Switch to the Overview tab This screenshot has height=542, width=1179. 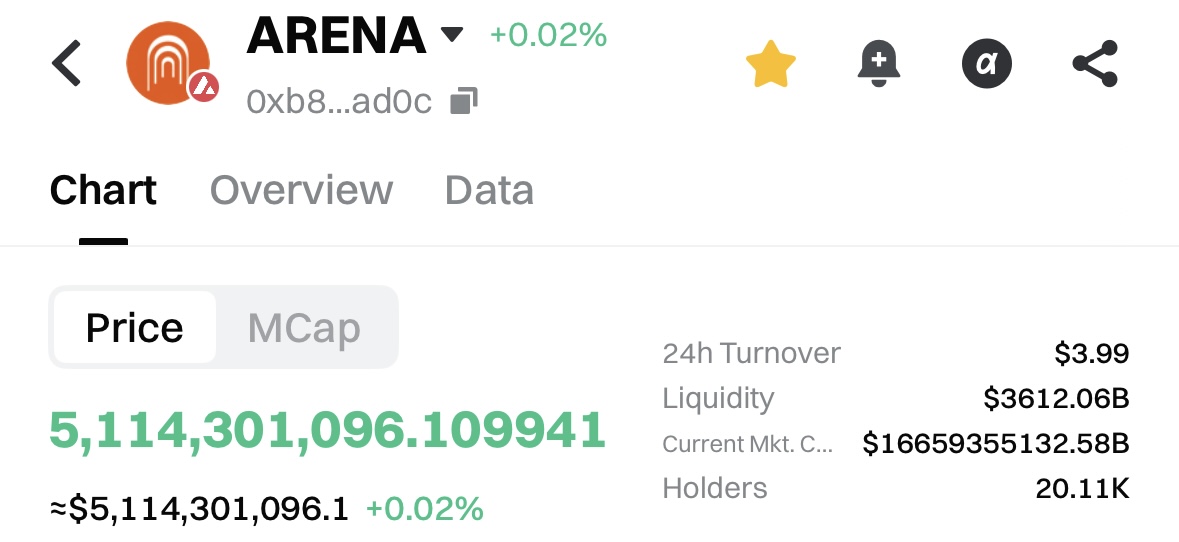click(x=301, y=190)
